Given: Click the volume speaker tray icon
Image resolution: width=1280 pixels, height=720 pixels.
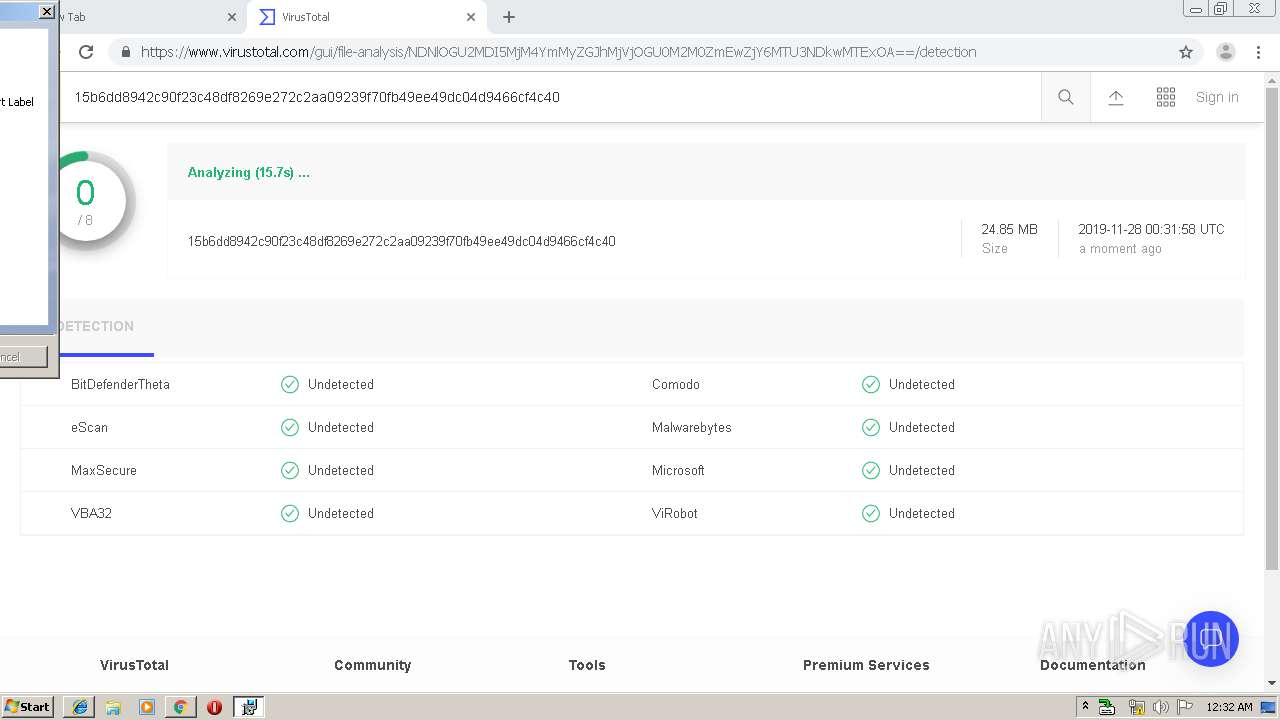Looking at the screenshot, I should click(1161, 707).
